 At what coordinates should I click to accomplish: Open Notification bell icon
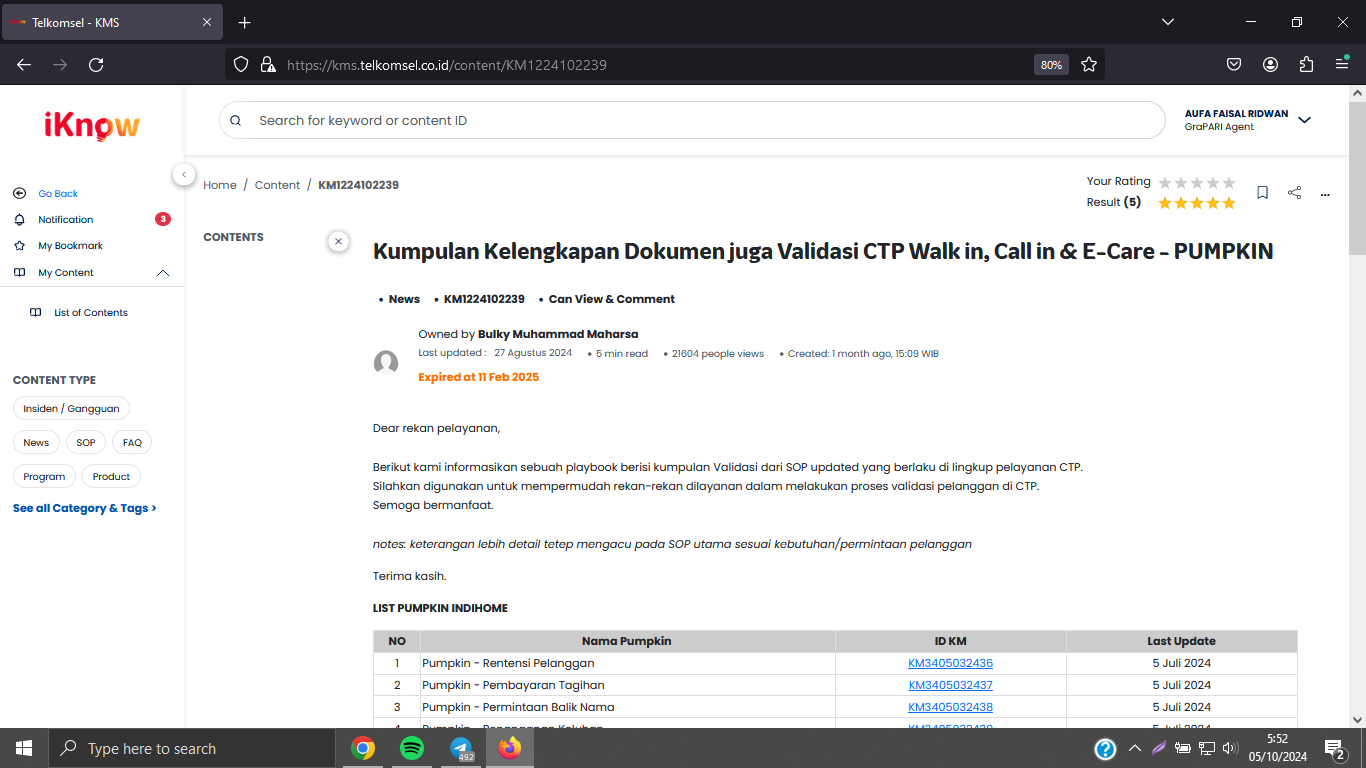pos(19,219)
